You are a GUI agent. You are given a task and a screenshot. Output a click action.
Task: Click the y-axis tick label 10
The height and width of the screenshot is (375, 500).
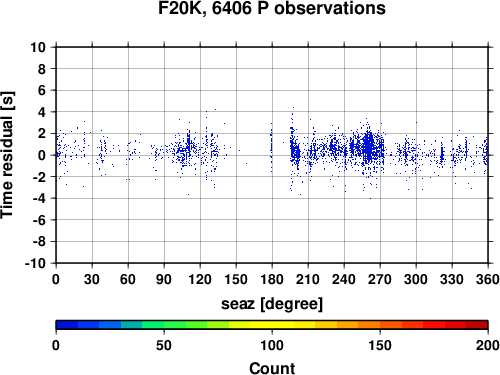tap(38, 47)
